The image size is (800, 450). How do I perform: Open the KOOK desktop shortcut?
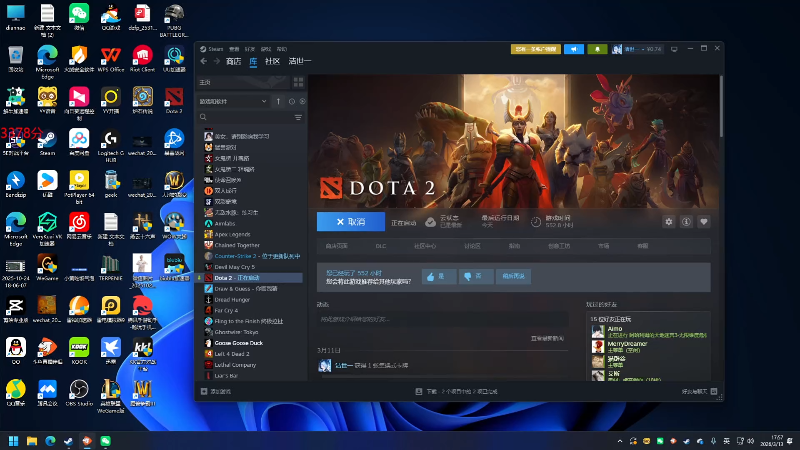click(79, 351)
